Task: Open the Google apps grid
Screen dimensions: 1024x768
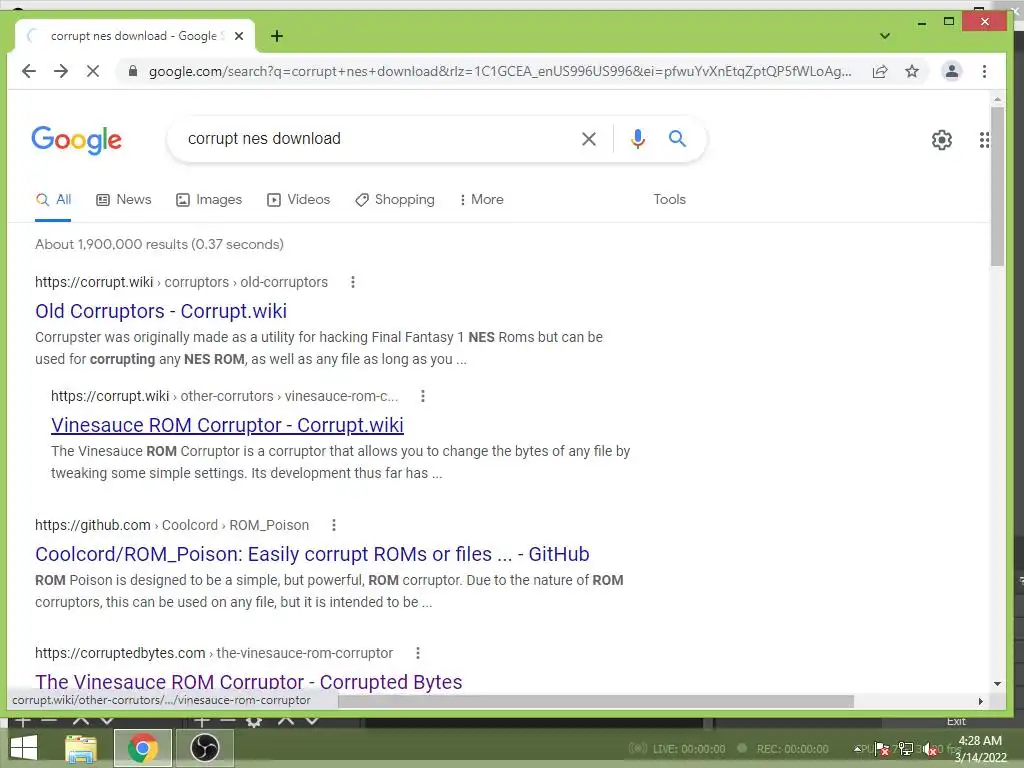Action: [x=984, y=140]
